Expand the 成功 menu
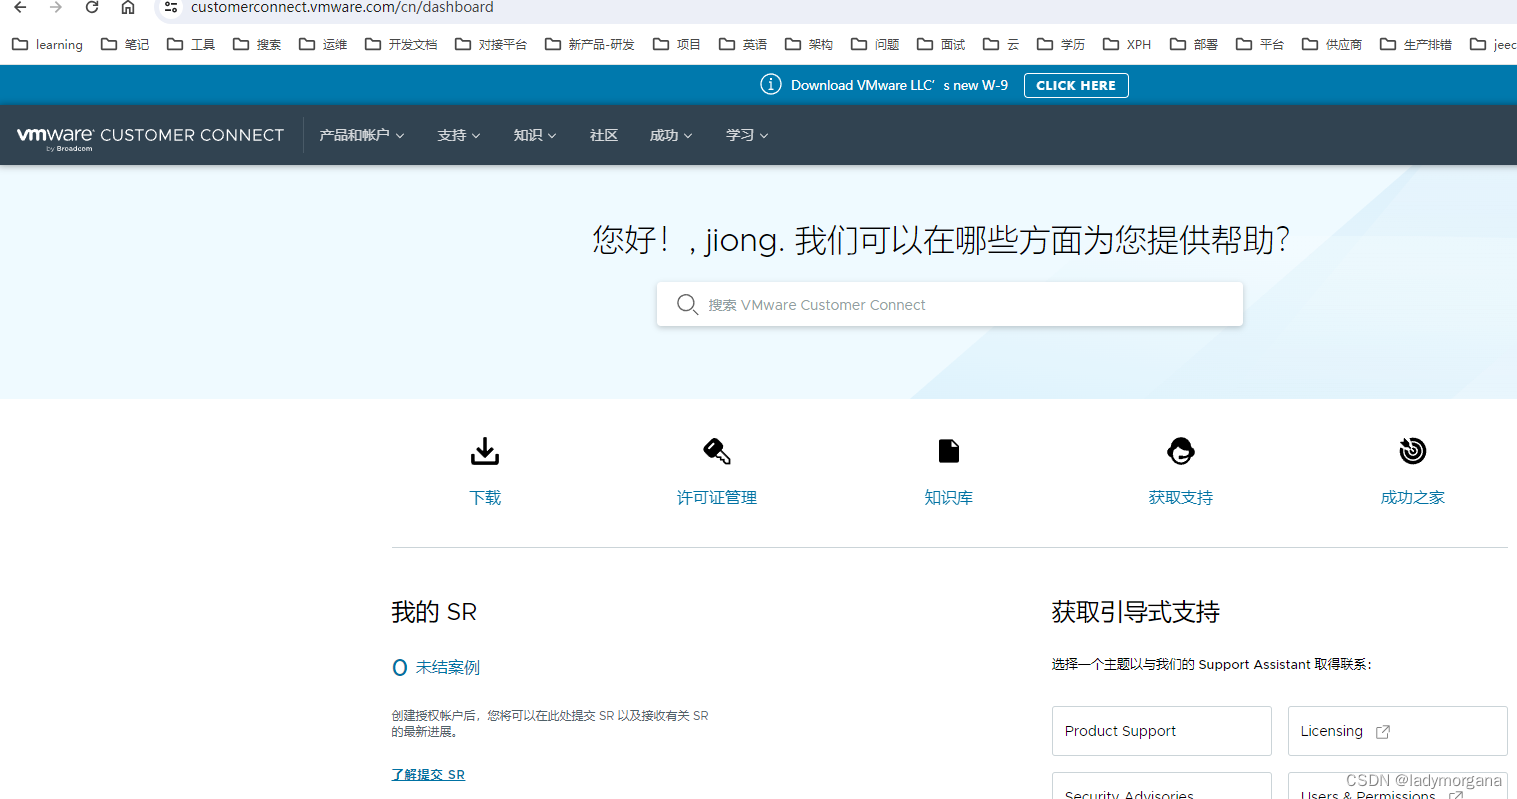 point(671,135)
